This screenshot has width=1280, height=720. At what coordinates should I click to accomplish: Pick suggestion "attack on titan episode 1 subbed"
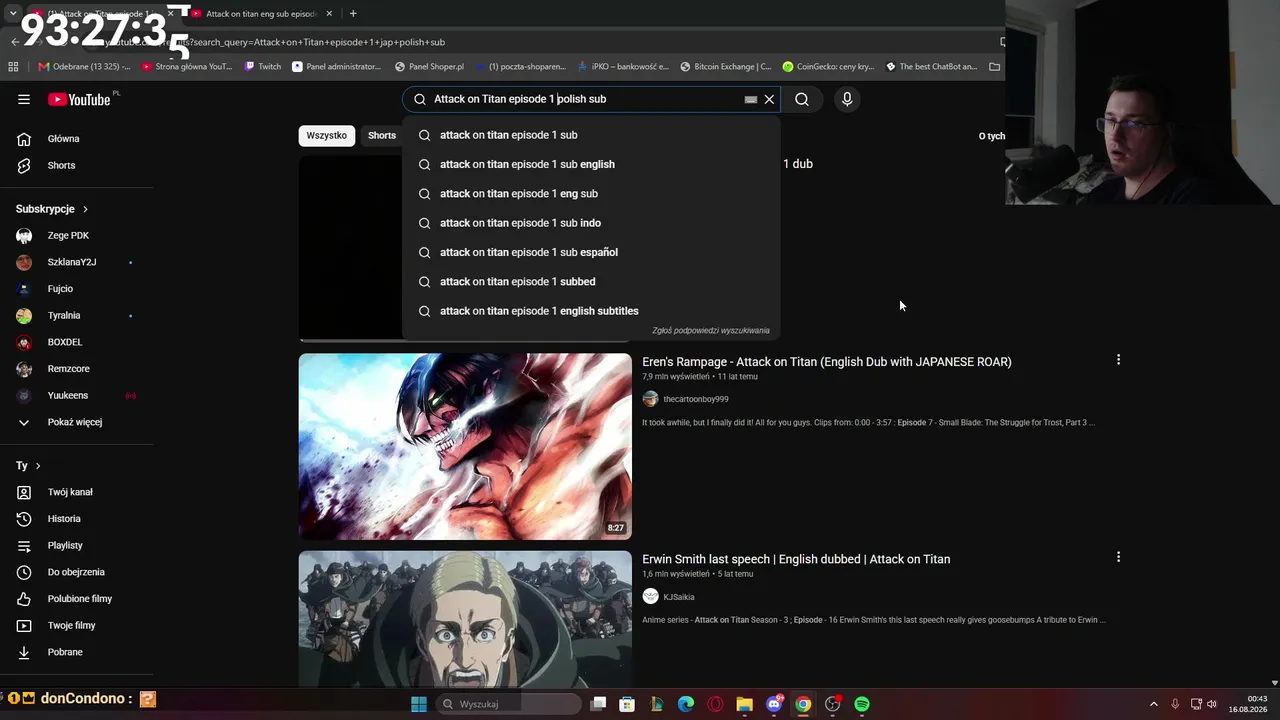(x=591, y=281)
